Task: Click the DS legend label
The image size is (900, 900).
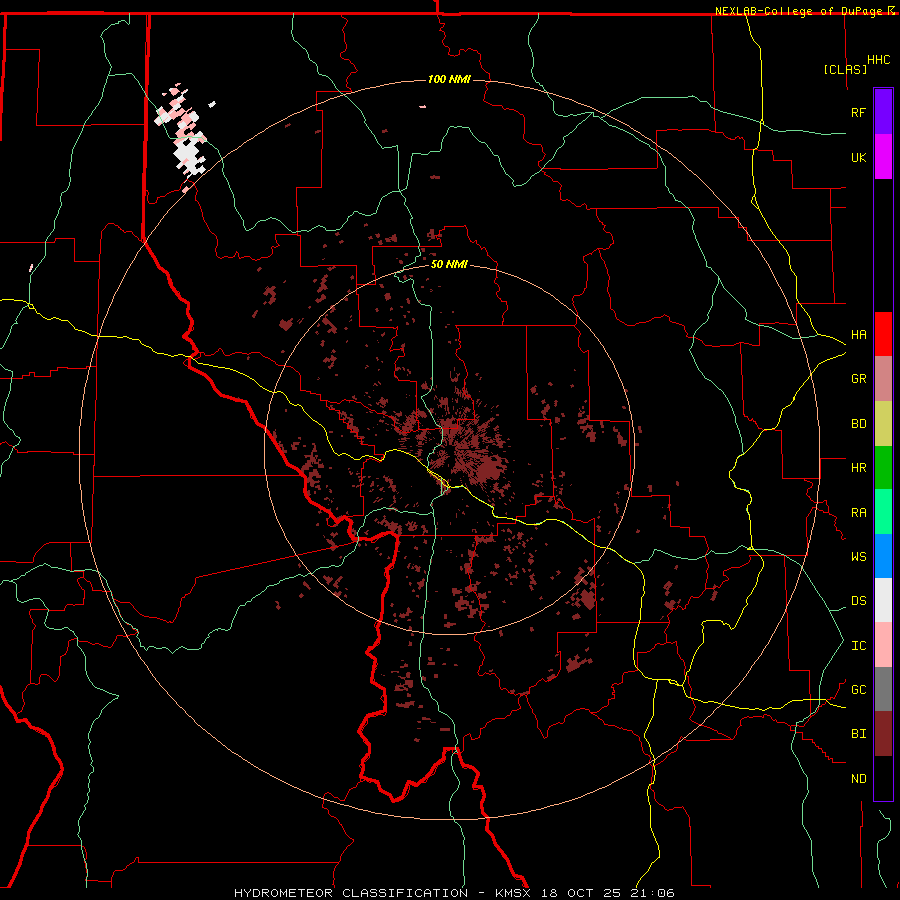Action: click(x=858, y=601)
